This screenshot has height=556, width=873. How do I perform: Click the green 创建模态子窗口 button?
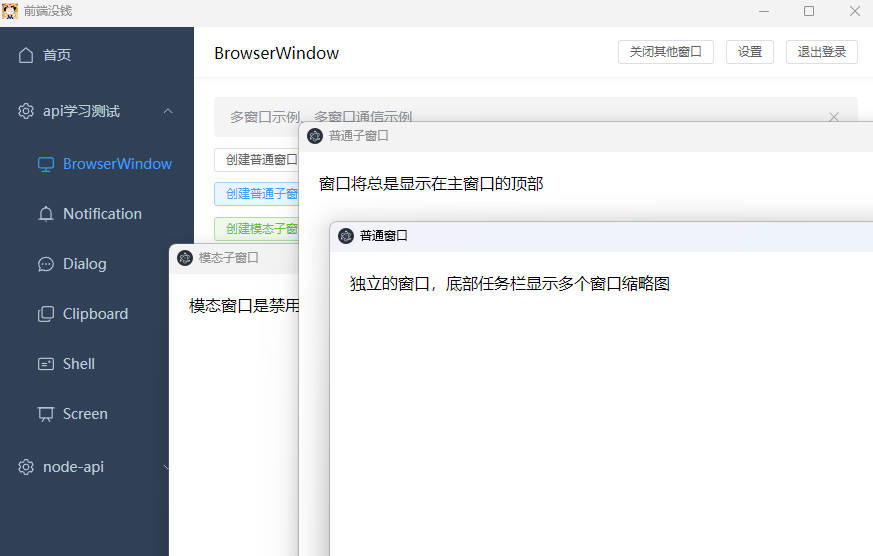pos(257,229)
